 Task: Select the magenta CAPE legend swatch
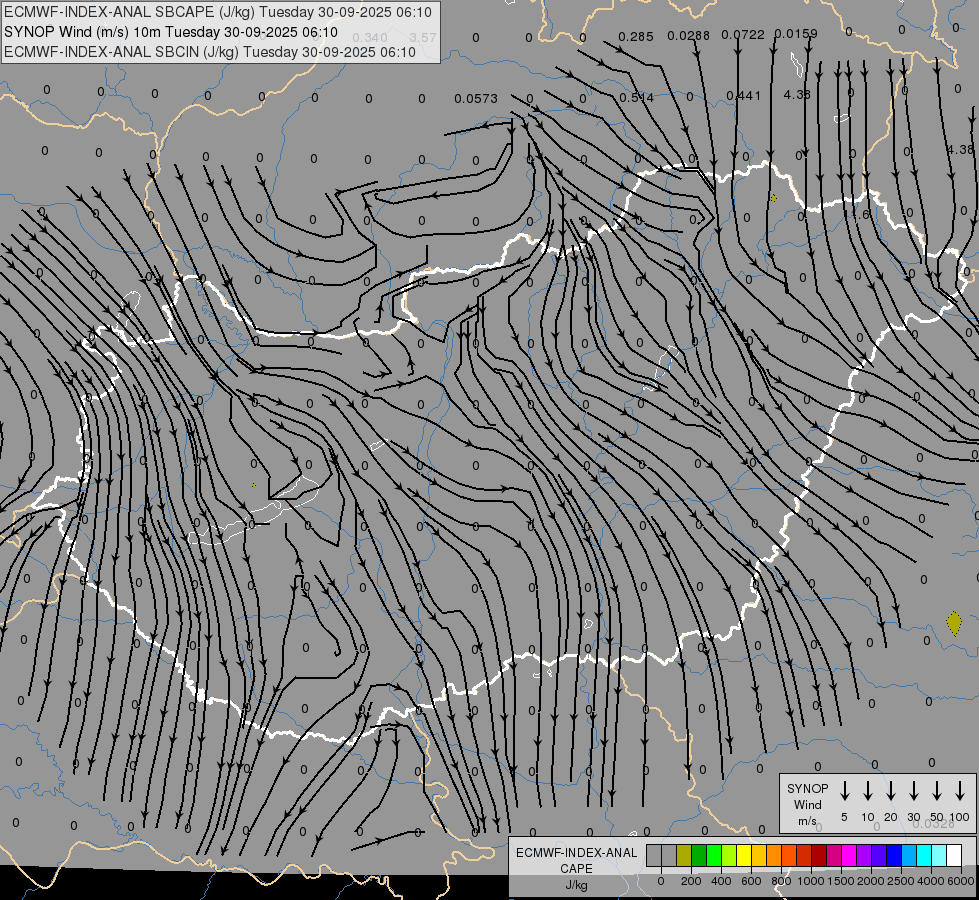[849, 855]
